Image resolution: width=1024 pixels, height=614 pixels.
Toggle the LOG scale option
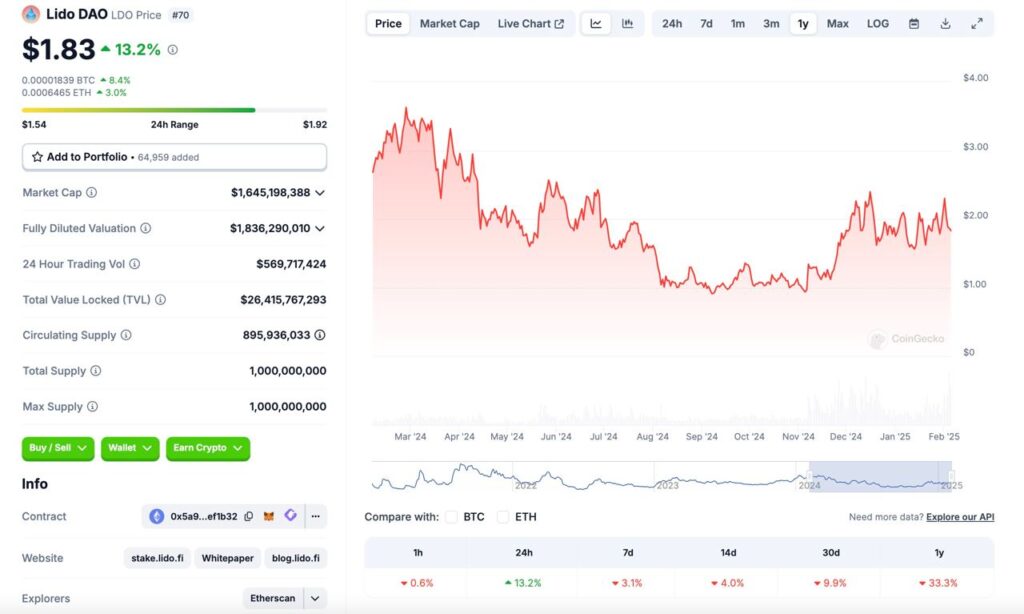pyautogui.click(x=878, y=24)
